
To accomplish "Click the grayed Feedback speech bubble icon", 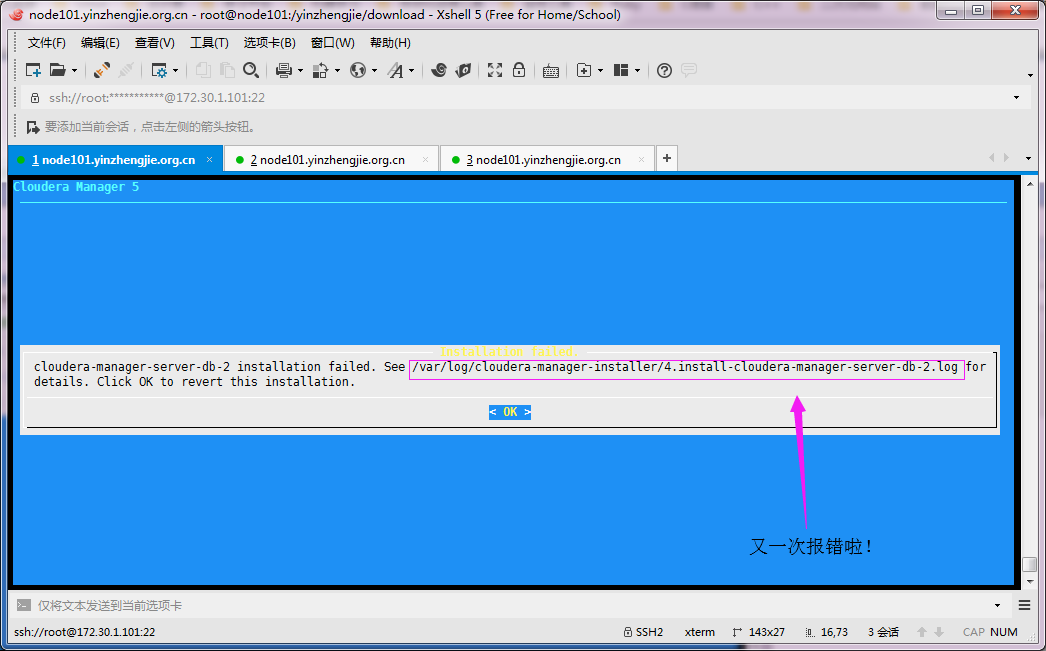I will 689,69.
